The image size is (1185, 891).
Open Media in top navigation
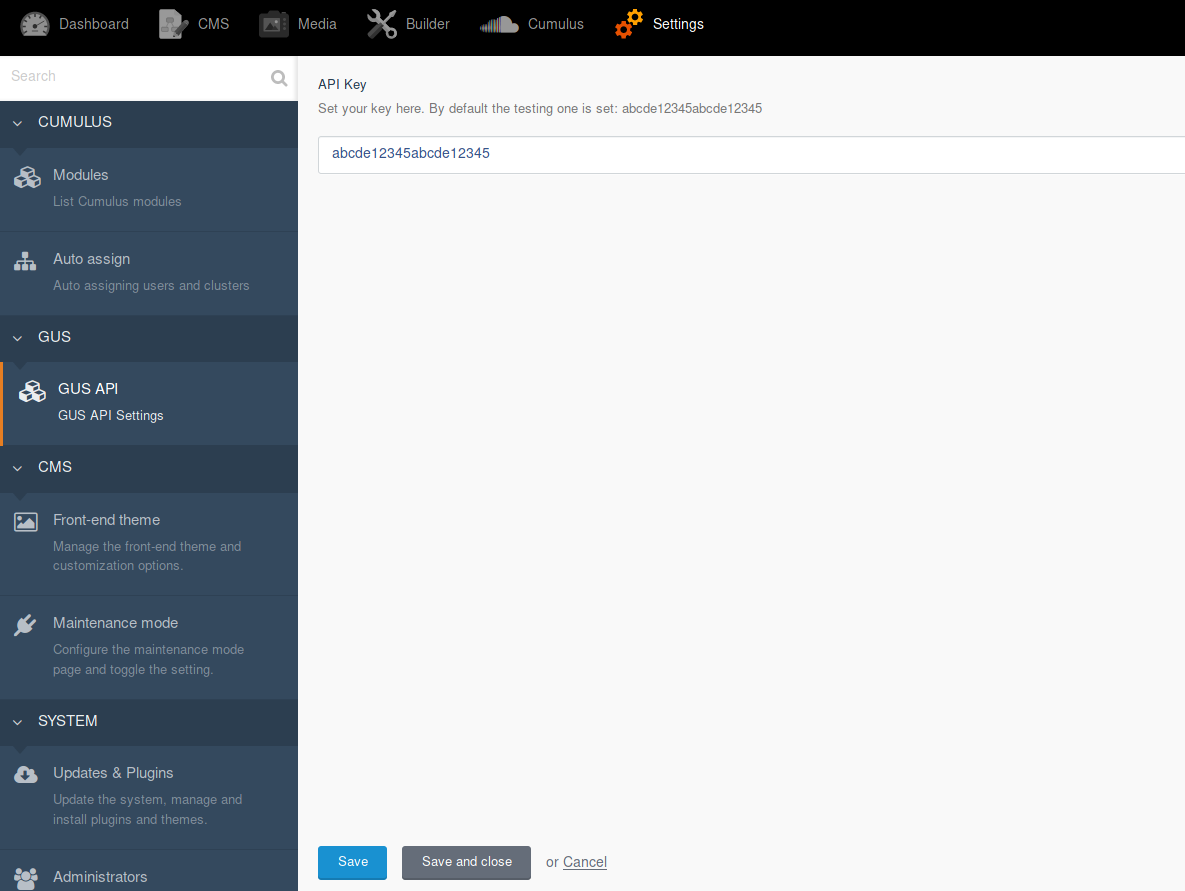pyautogui.click(x=298, y=24)
